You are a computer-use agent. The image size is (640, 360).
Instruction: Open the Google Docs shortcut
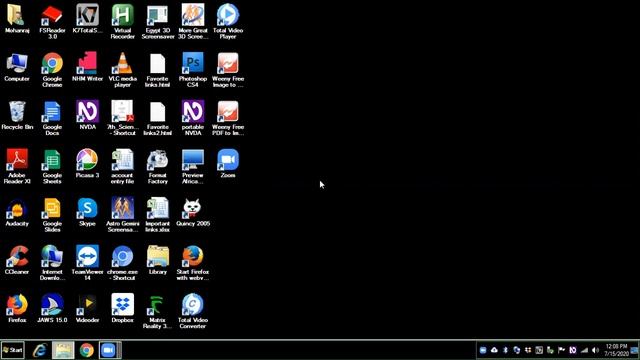click(x=52, y=118)
